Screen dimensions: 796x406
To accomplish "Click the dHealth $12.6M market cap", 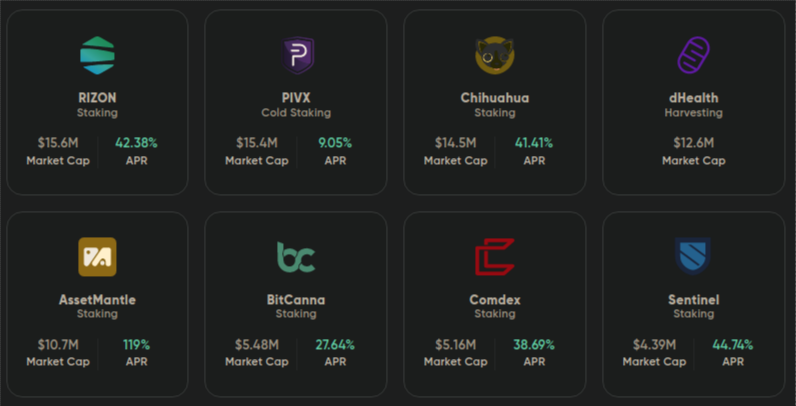I will 693,143.
